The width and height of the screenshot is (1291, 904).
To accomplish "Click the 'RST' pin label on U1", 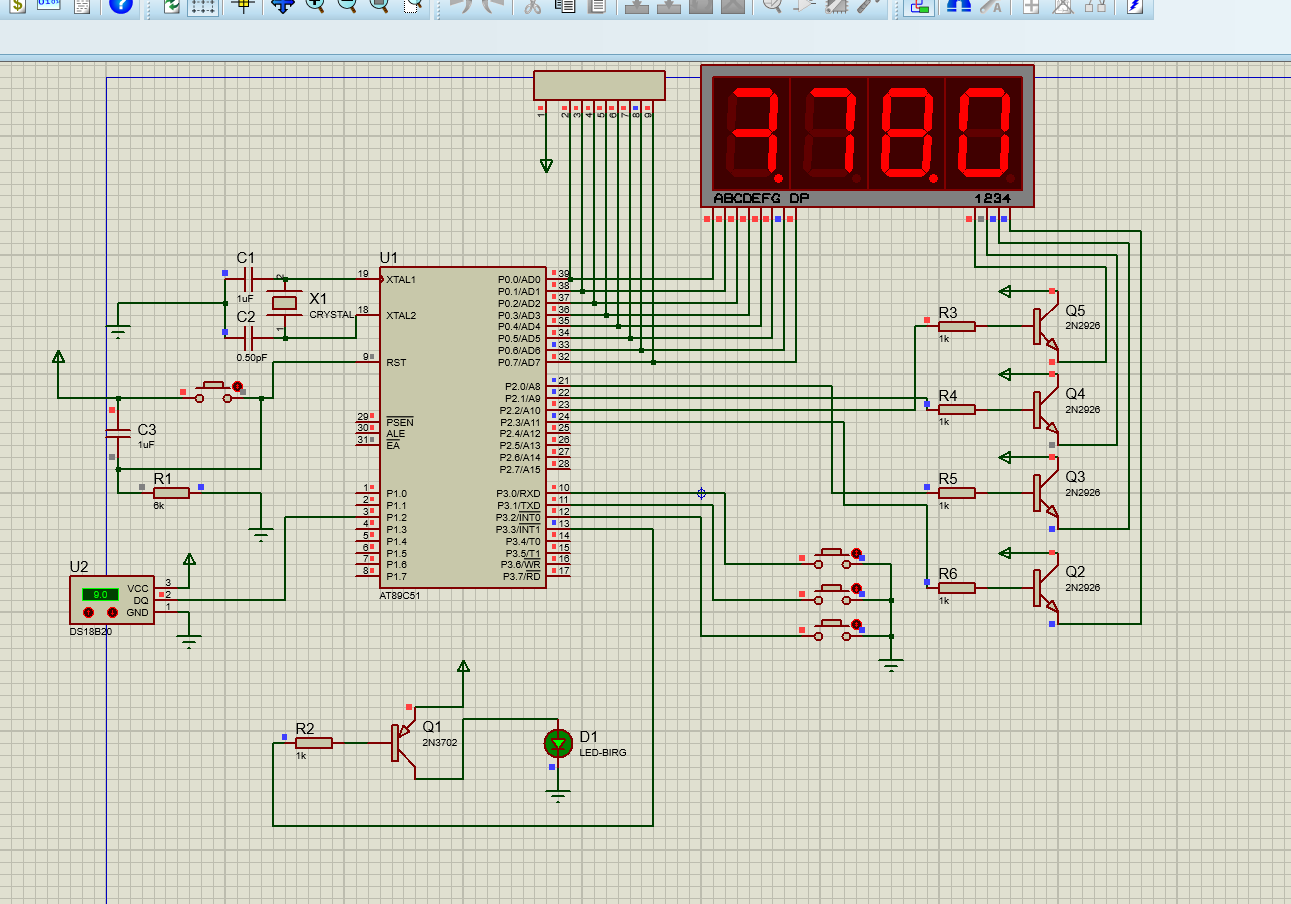I will click(x=396, y=362).
